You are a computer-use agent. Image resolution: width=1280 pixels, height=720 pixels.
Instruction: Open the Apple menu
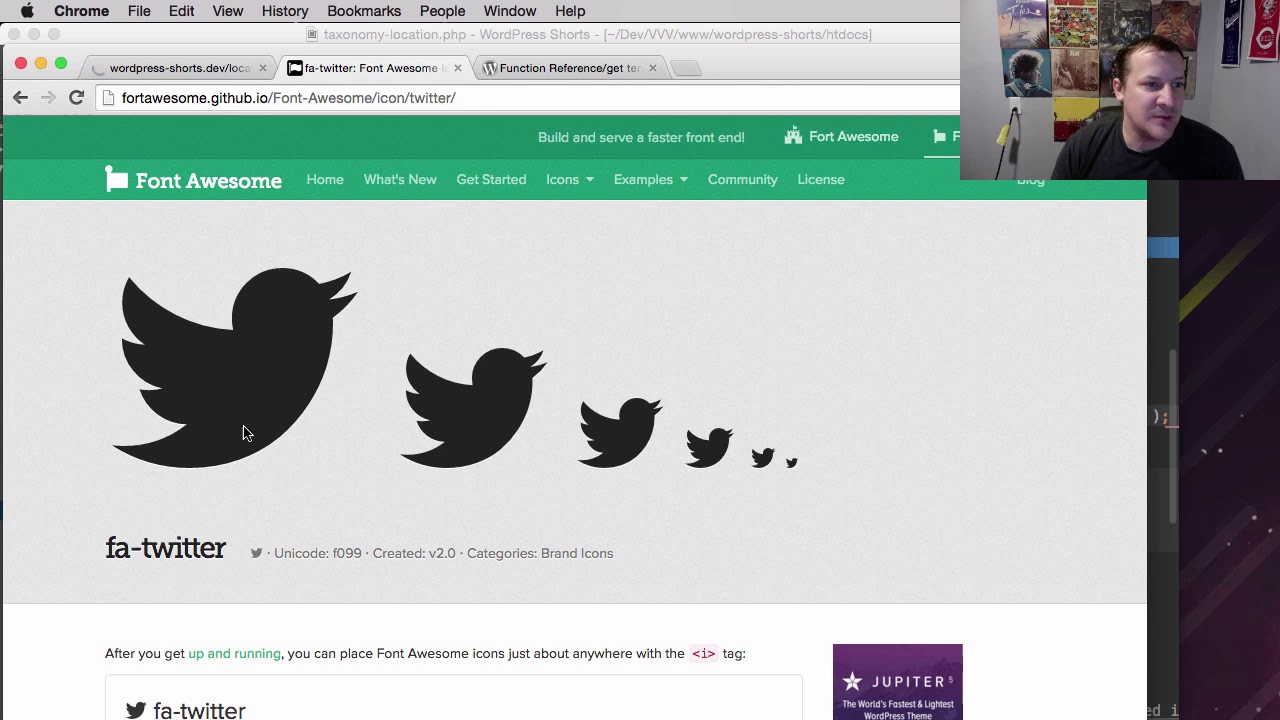pyautogui.click(x=27, y=11)
